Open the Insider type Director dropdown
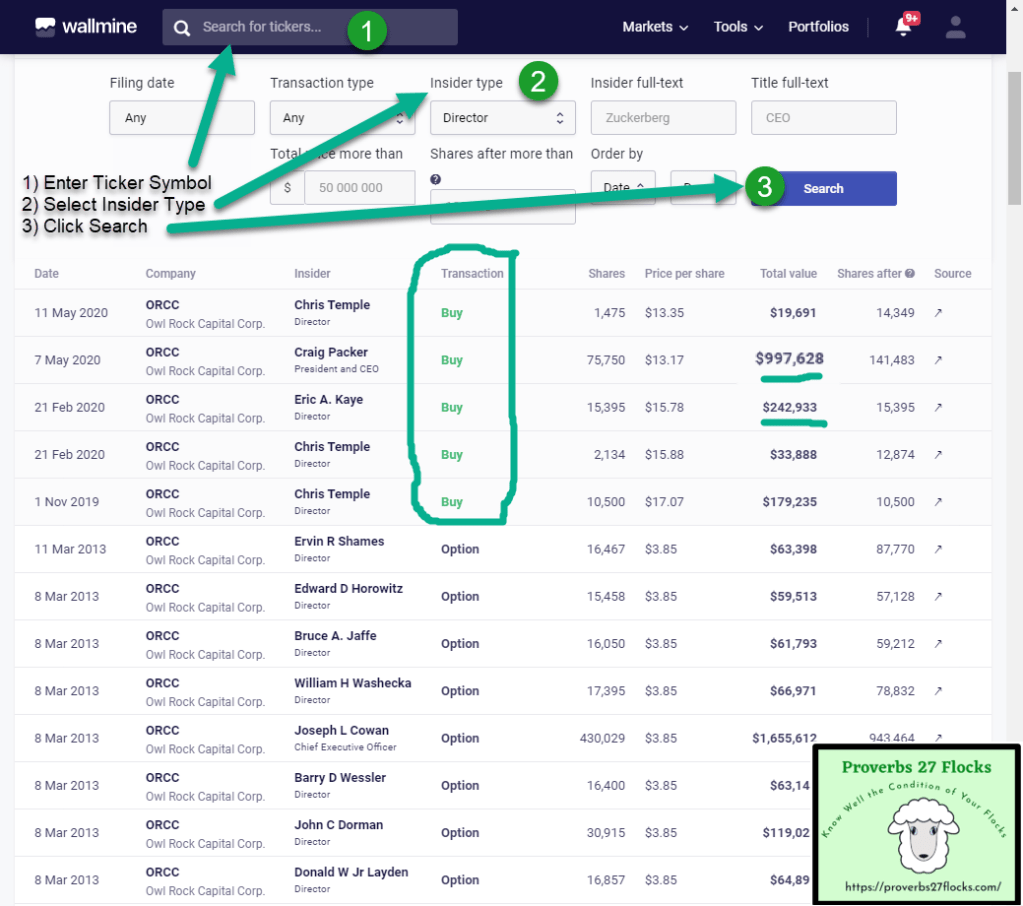 coord(502,118)
